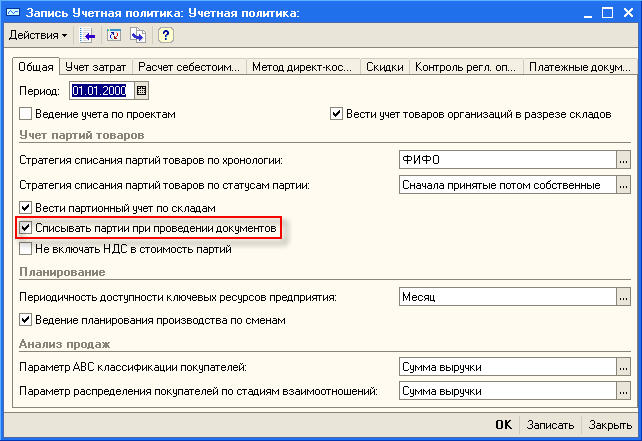The width and height of the screenshot is (642, 441).
Task: Open help with the question mark icon
Action: [166, 35]
